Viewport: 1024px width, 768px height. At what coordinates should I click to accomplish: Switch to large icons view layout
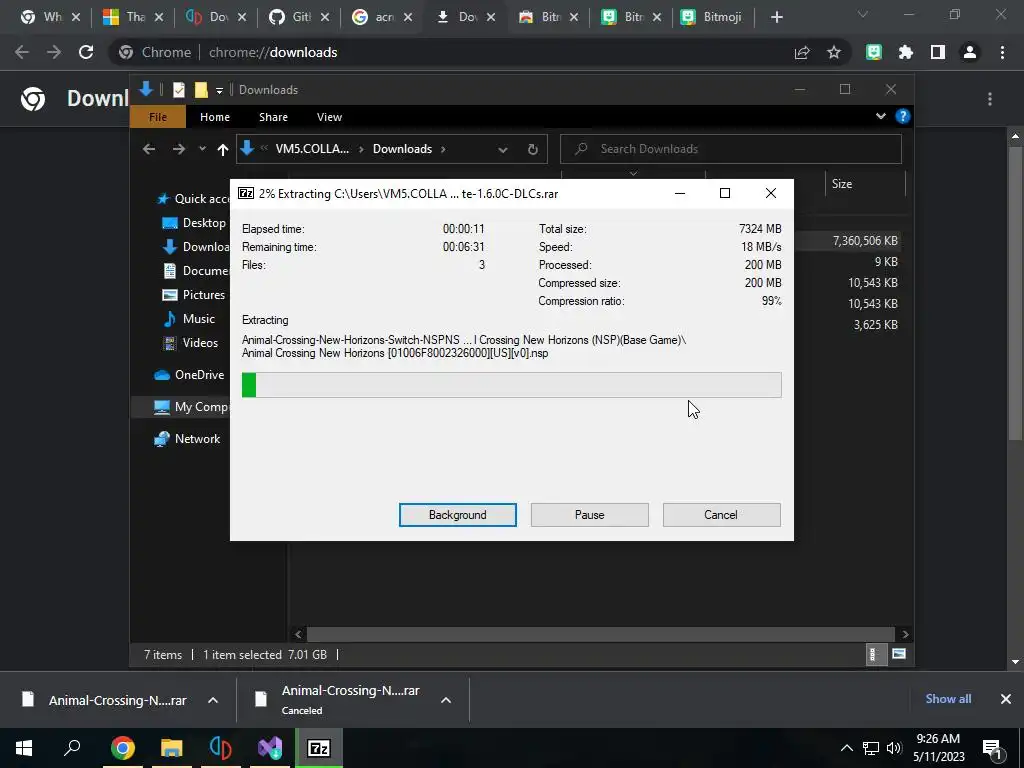pyautogui.click(x=899, y=654)
